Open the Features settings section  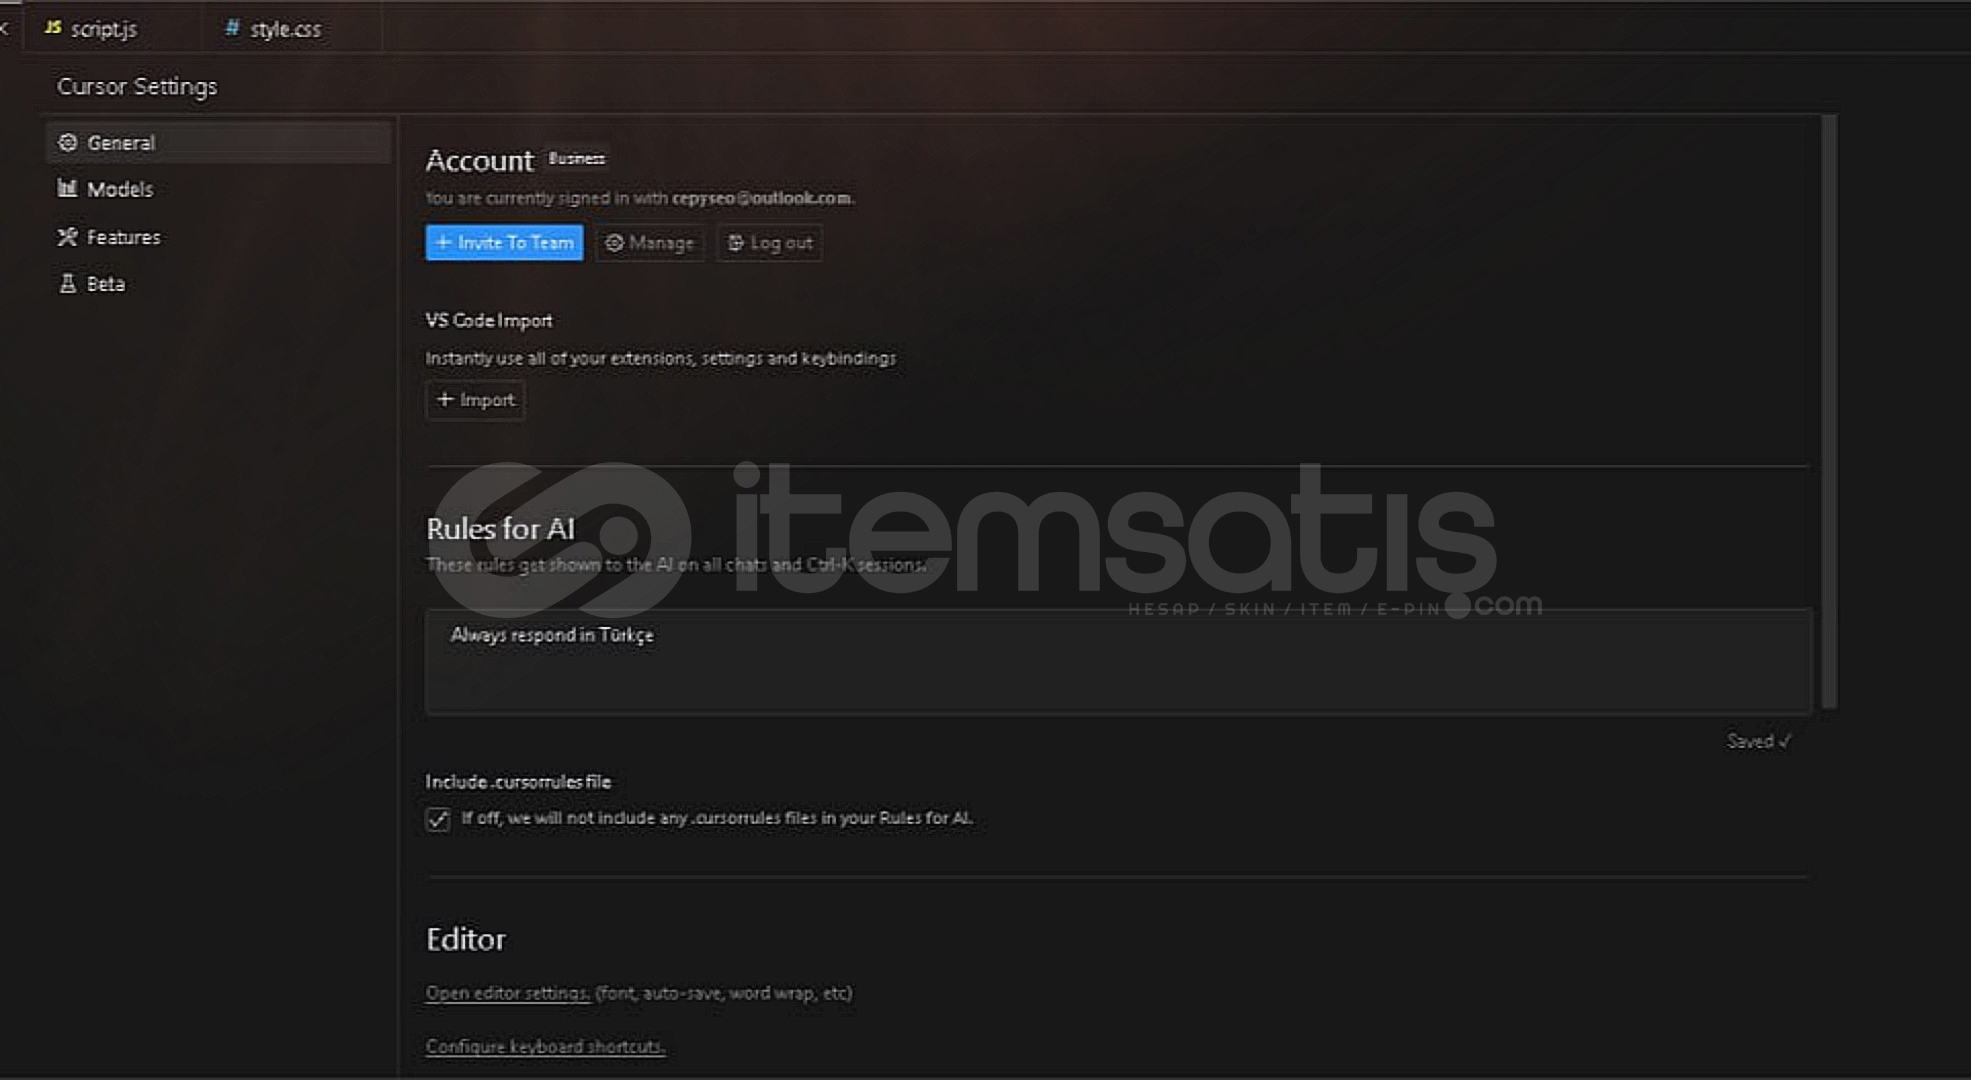click(x=123, y=237)
